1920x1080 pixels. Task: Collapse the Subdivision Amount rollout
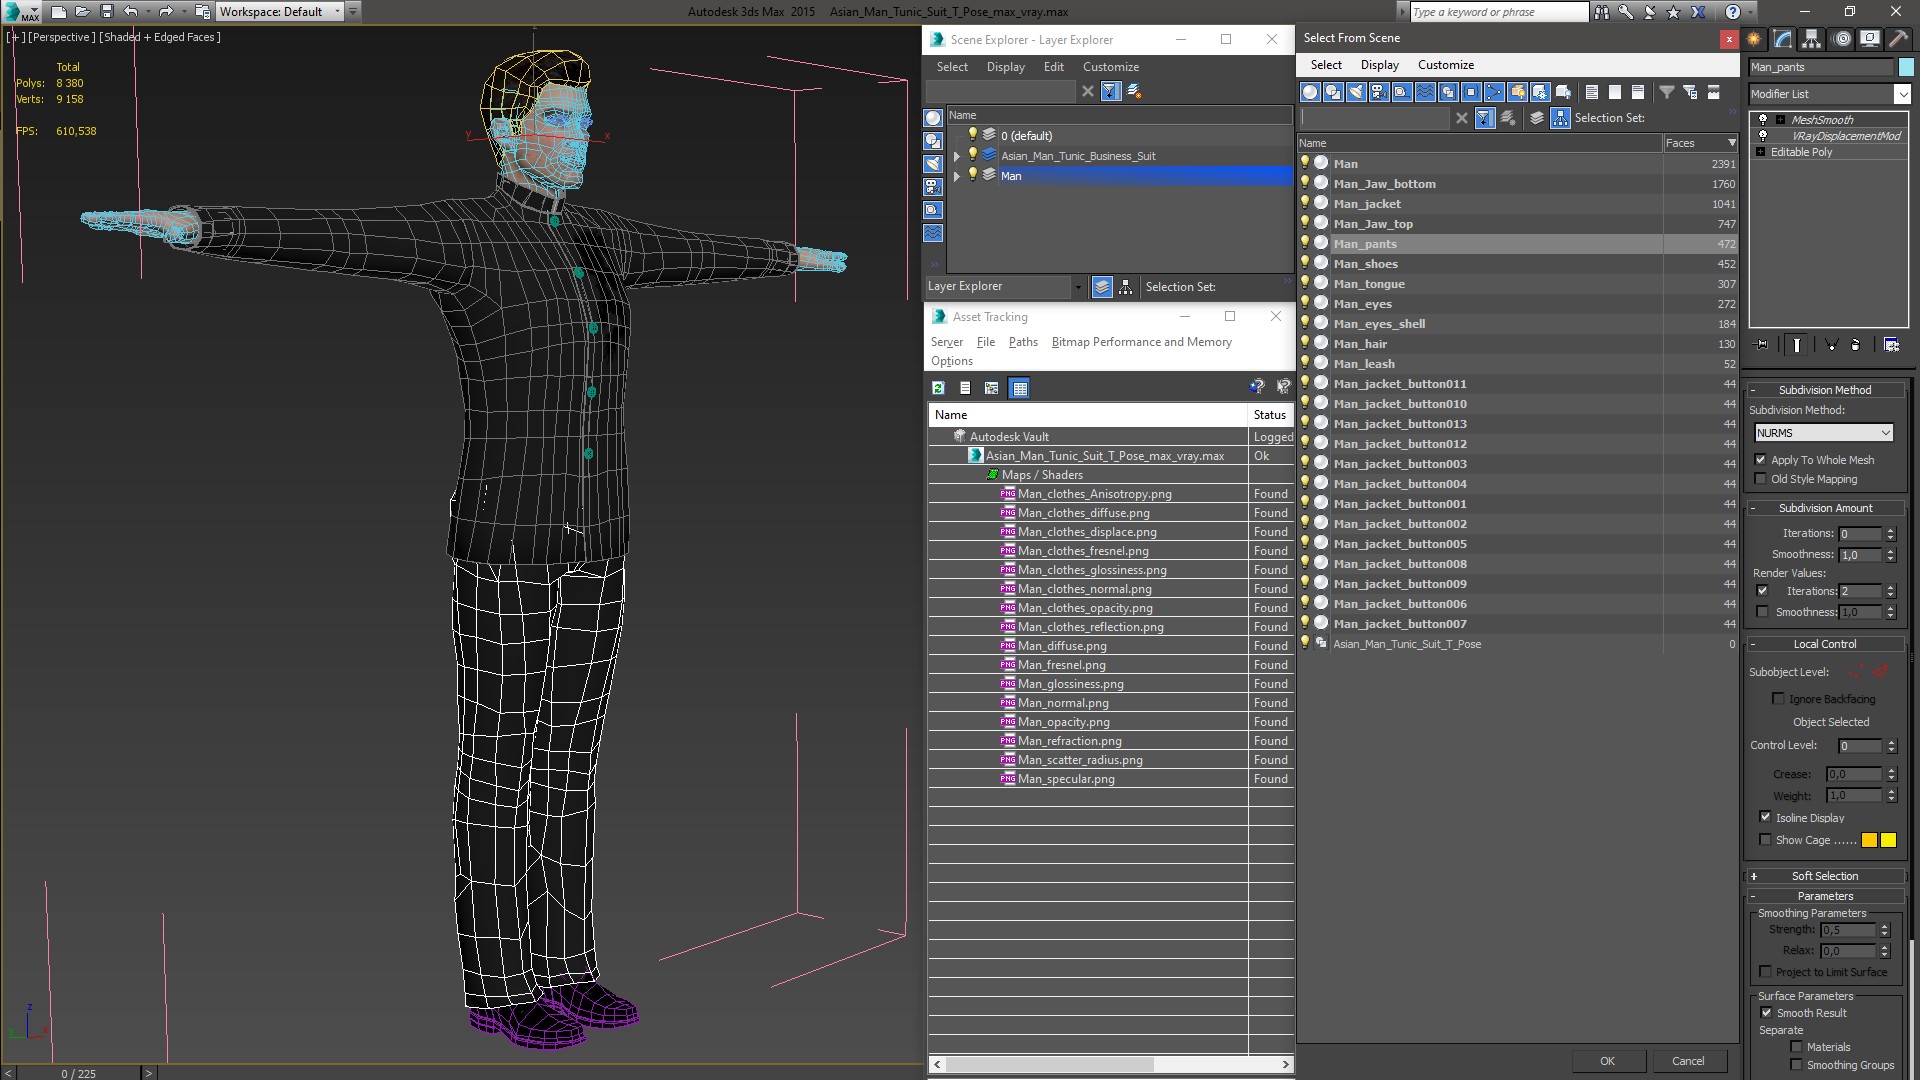coord(1825,508)
